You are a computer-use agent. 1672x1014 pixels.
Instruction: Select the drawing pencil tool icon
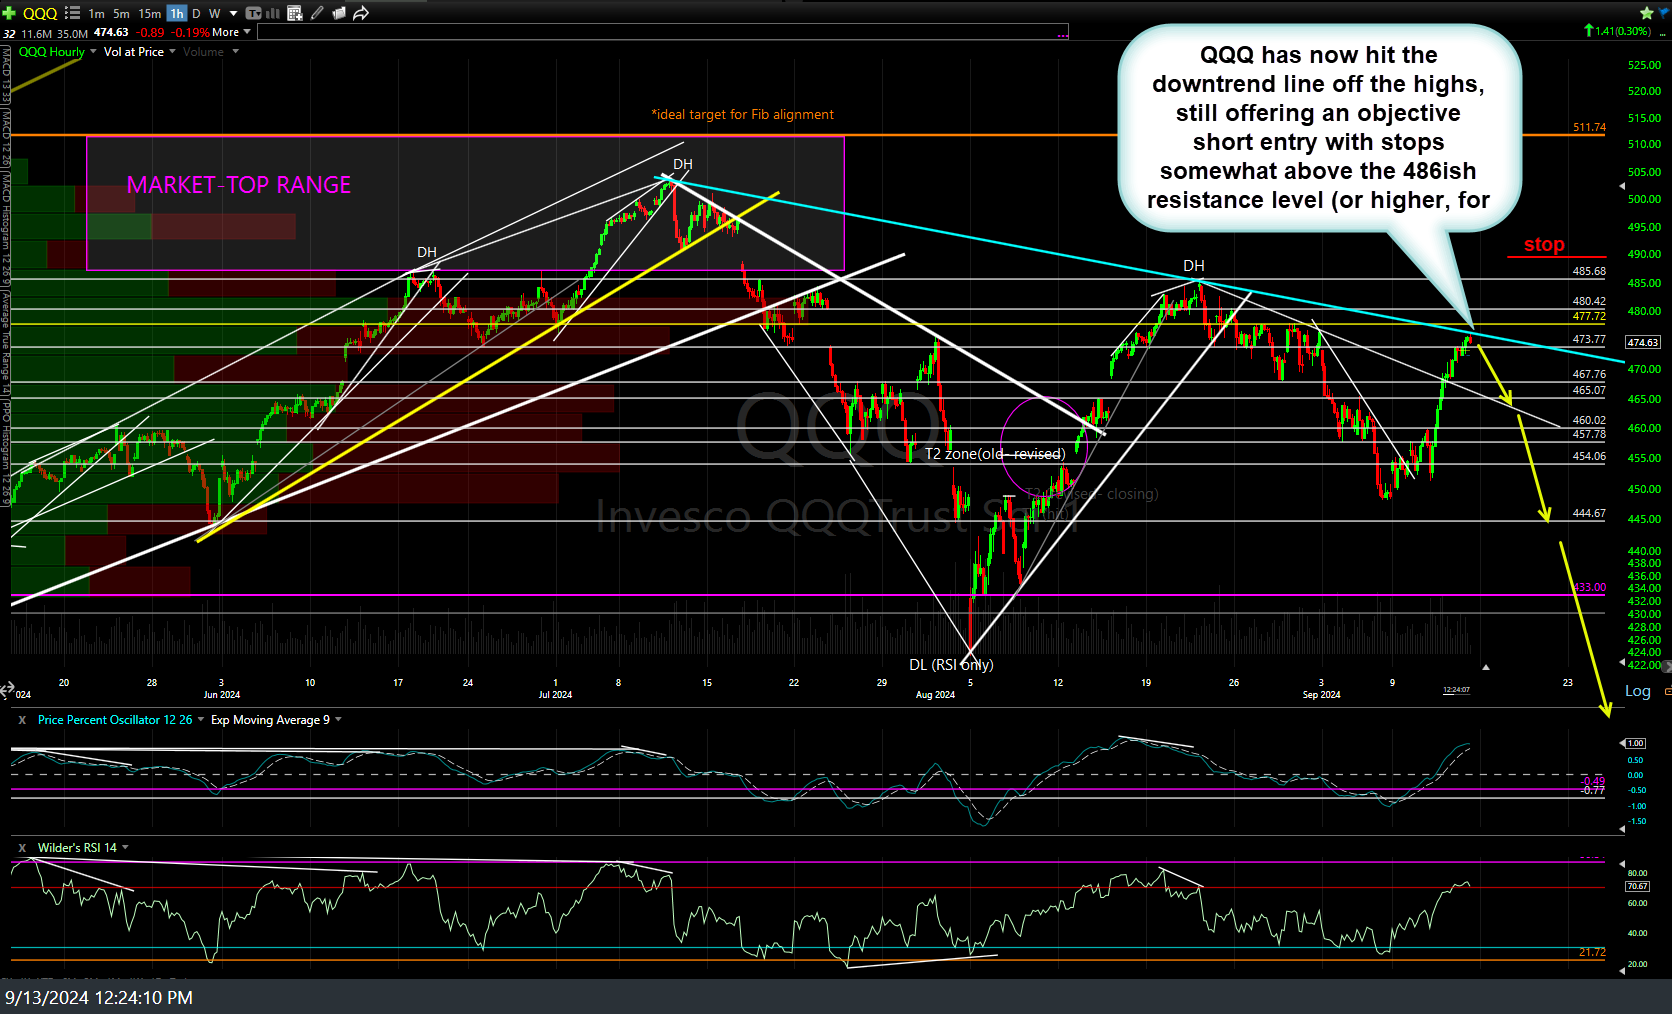click(318, 13)
